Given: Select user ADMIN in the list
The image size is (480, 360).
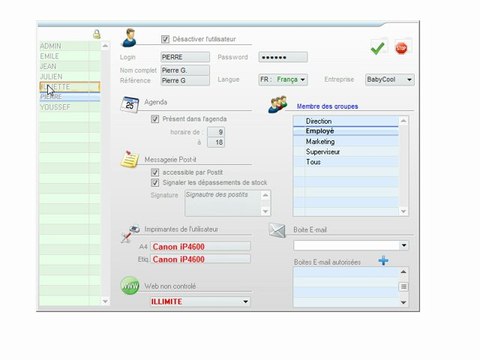Looking at the screenshot, I should point(70,46).
